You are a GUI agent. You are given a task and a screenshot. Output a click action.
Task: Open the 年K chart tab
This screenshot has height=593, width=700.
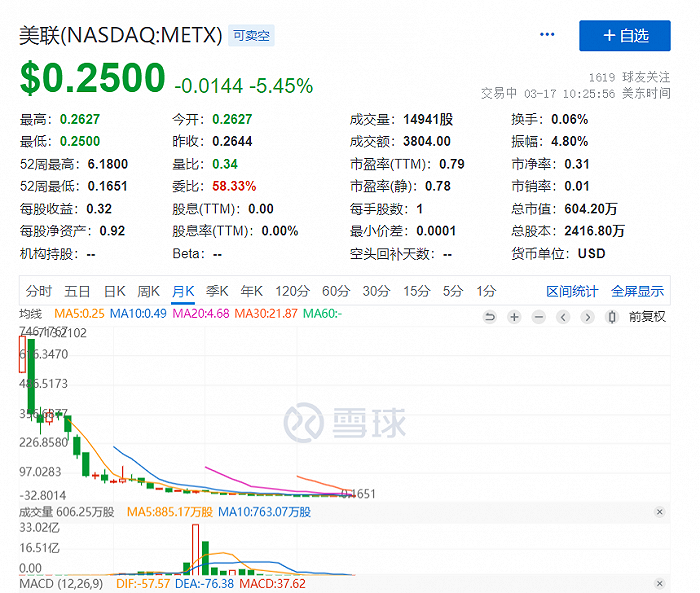[x=251, y=291]
